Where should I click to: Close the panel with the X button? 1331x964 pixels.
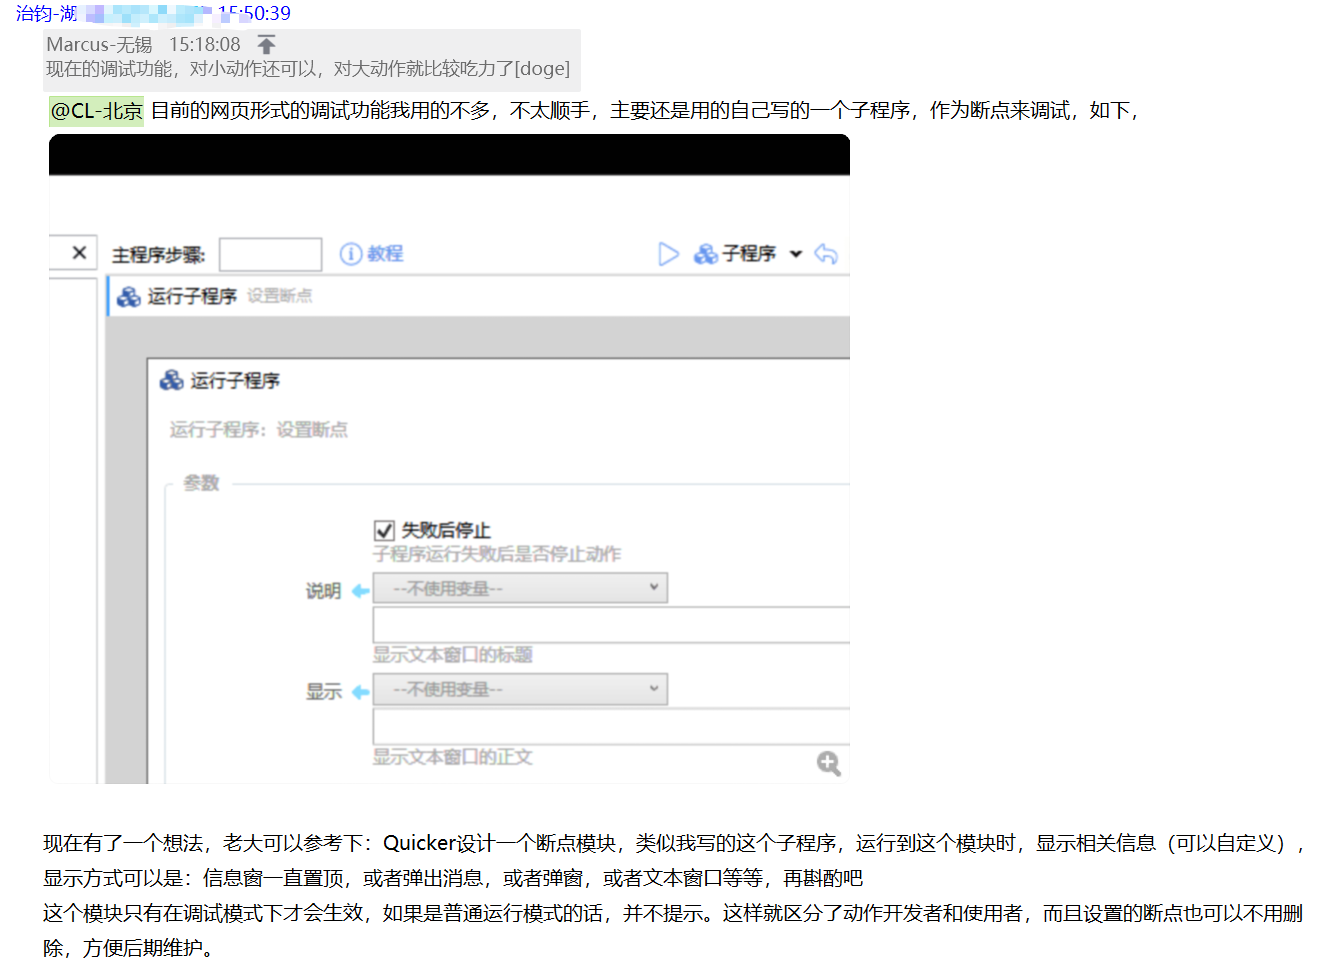[x=79, y=253]
